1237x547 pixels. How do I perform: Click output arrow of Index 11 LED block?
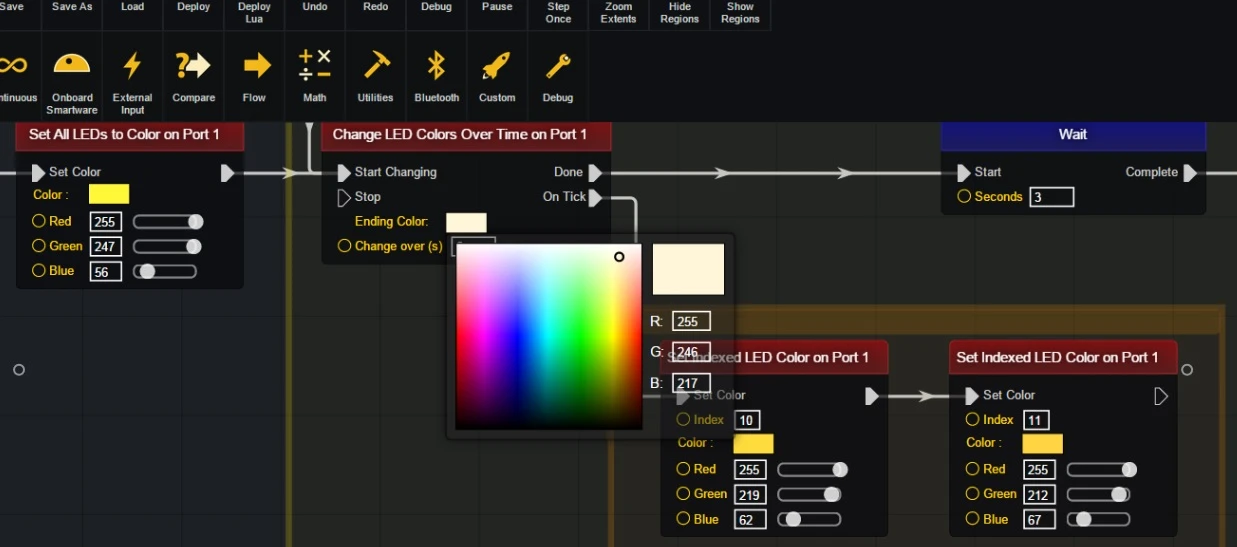click(1161, 396)
